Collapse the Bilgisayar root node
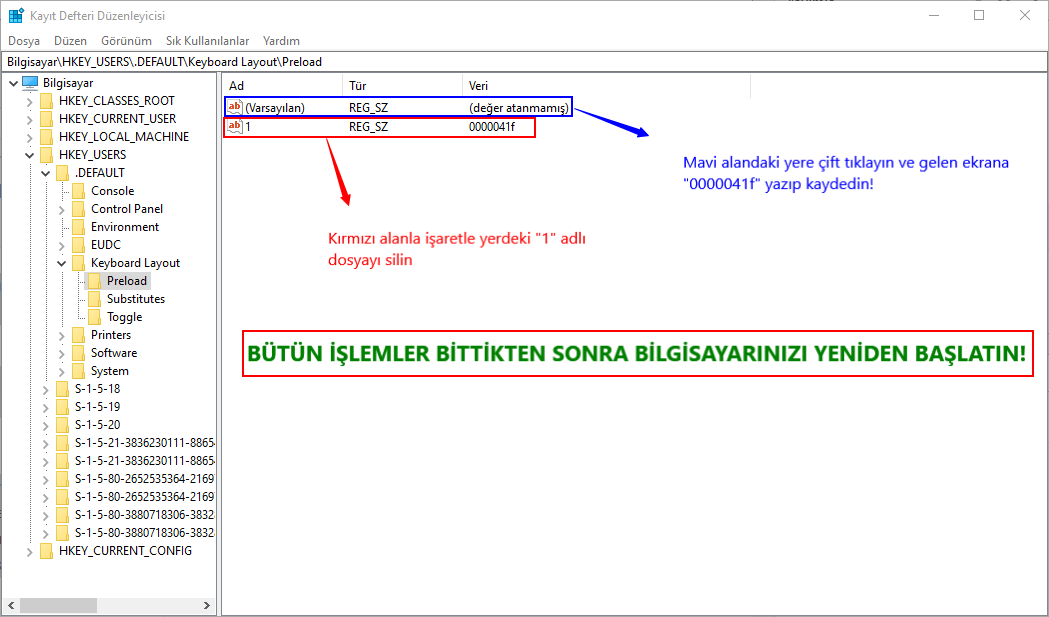 13,83
